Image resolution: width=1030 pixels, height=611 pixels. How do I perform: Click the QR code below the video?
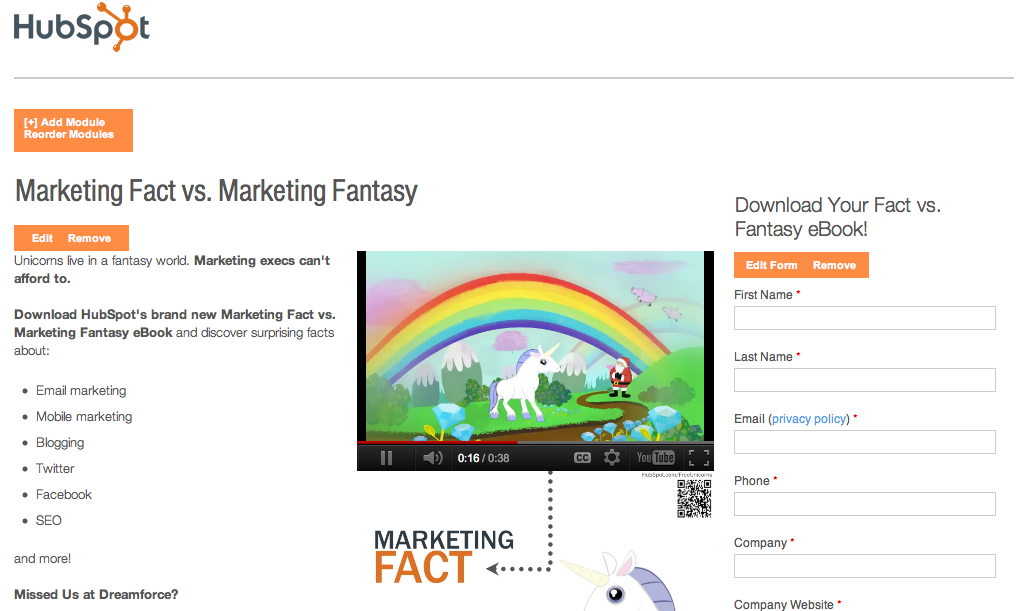coord(694,498)
